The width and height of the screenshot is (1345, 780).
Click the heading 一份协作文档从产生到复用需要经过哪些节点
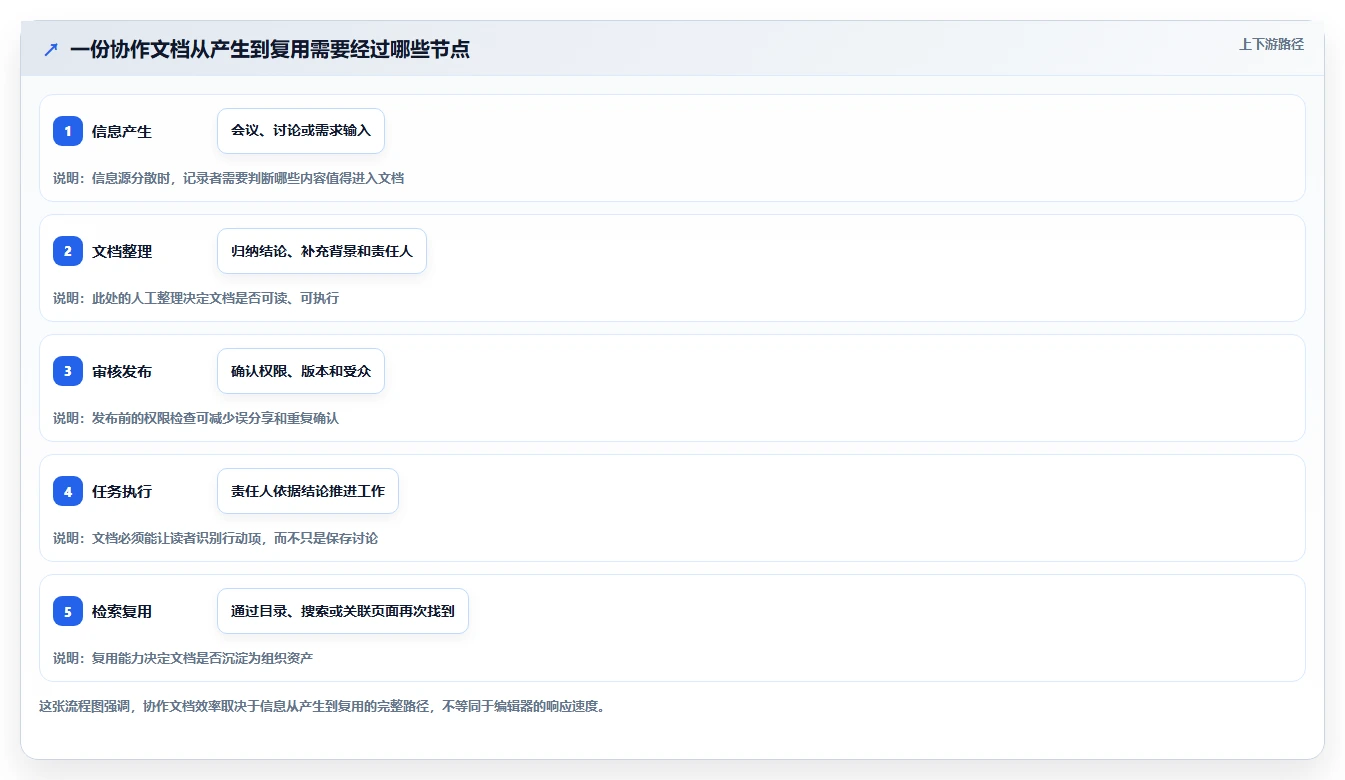(270, 49)
